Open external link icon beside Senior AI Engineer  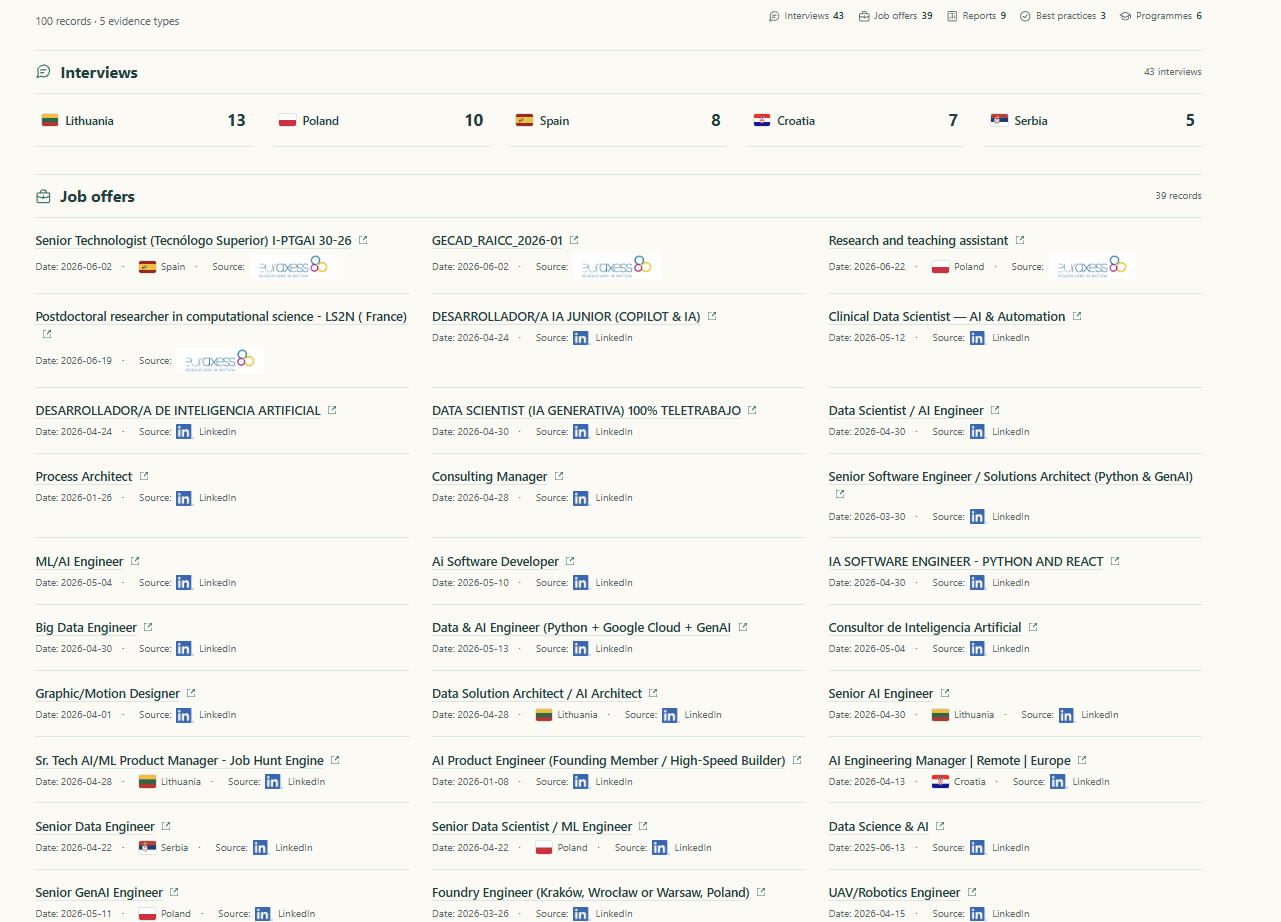pos(945,693)
